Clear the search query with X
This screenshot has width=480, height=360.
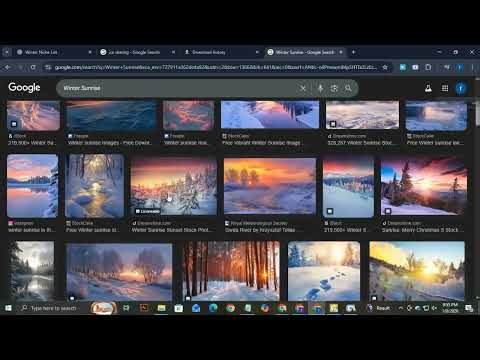pos(303,88)
